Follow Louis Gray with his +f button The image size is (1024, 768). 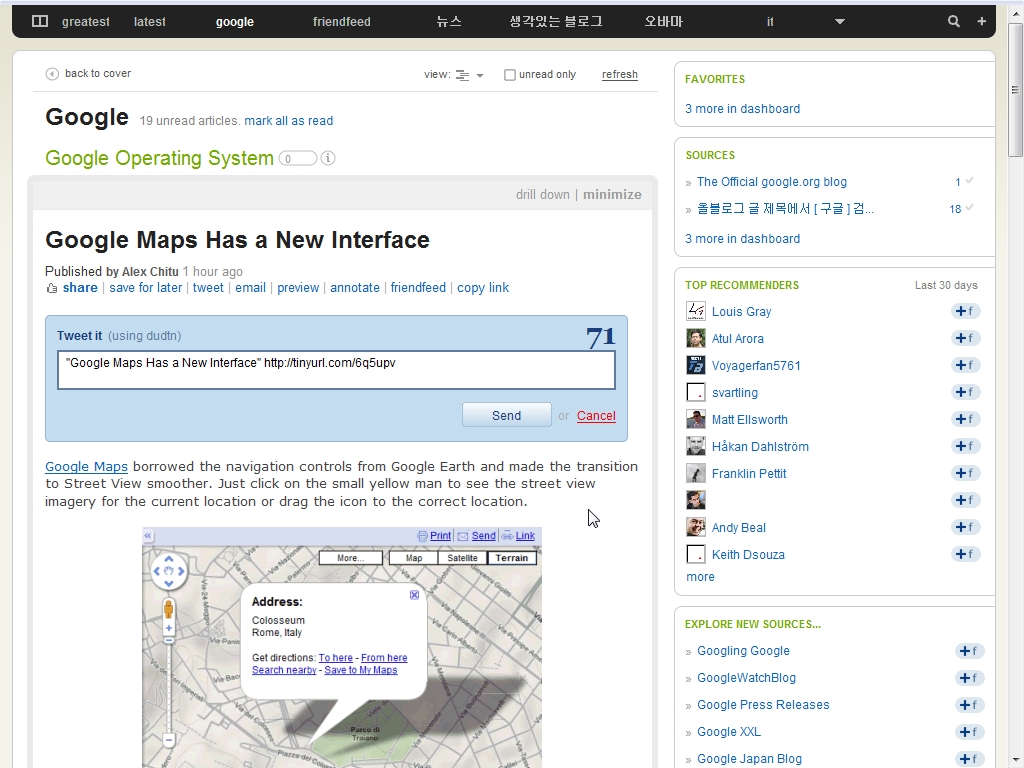point(965,312)
